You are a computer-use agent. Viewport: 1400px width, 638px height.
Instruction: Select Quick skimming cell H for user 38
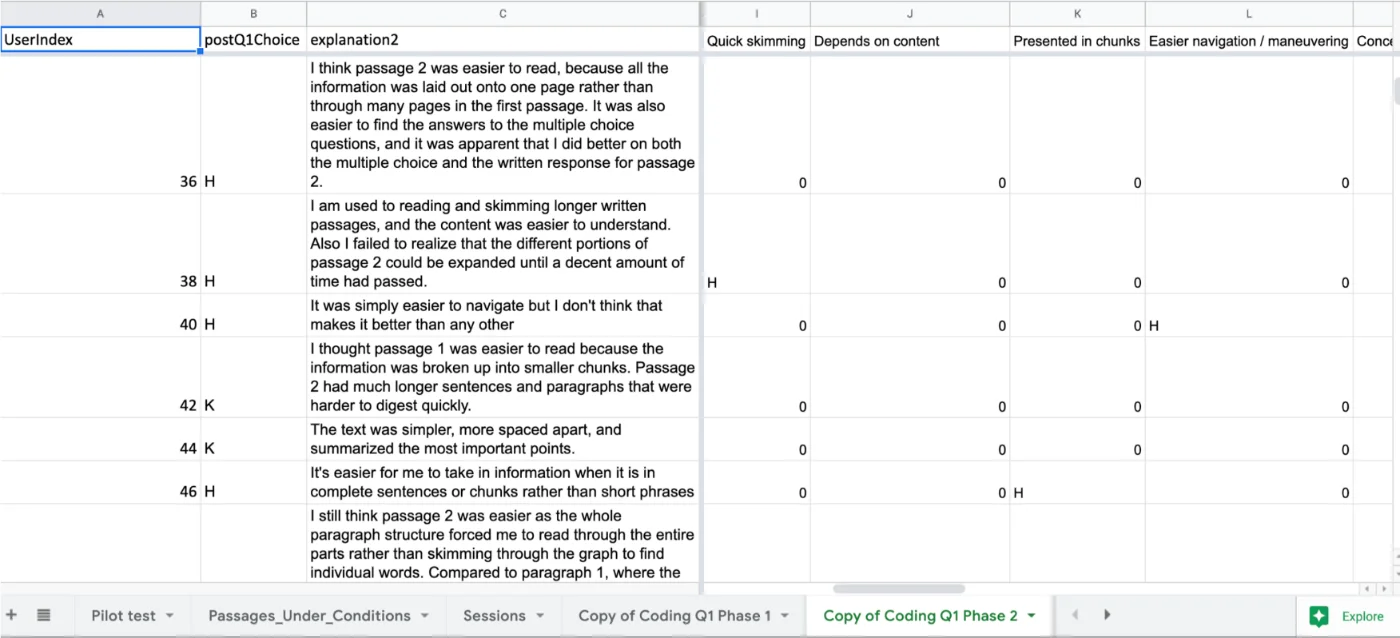(756, 243)
